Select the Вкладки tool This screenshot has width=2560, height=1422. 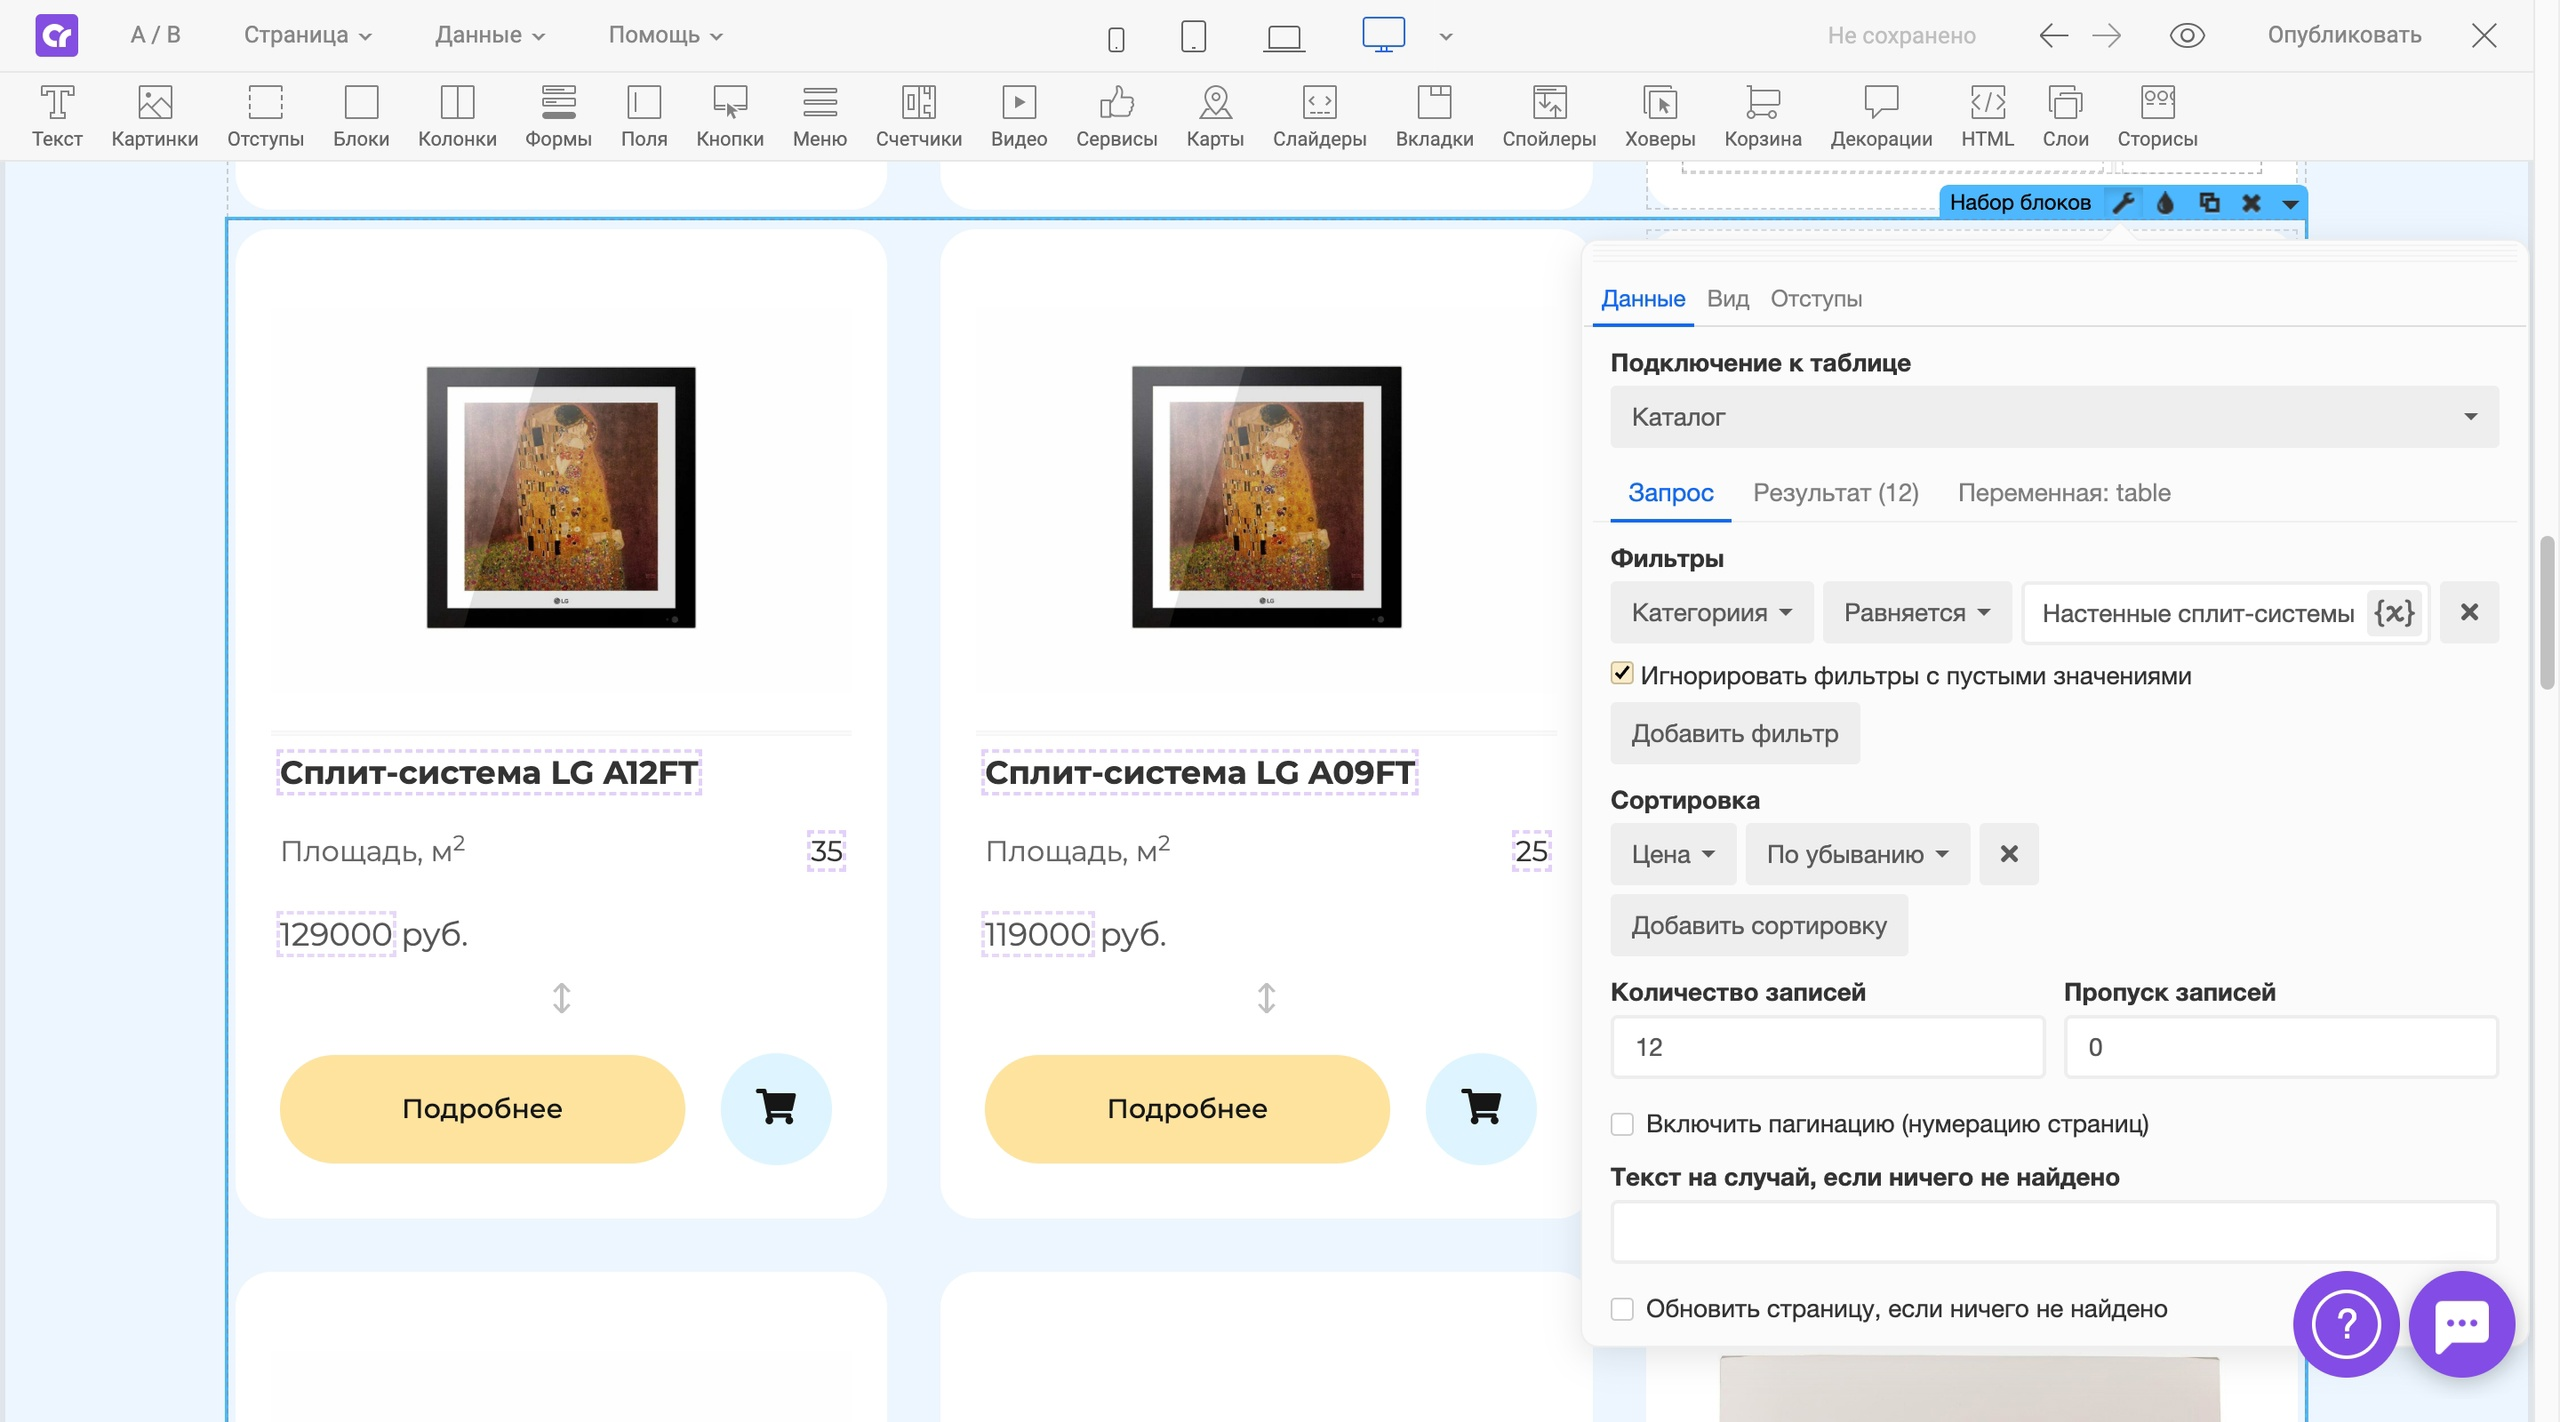click(1434, 116)
